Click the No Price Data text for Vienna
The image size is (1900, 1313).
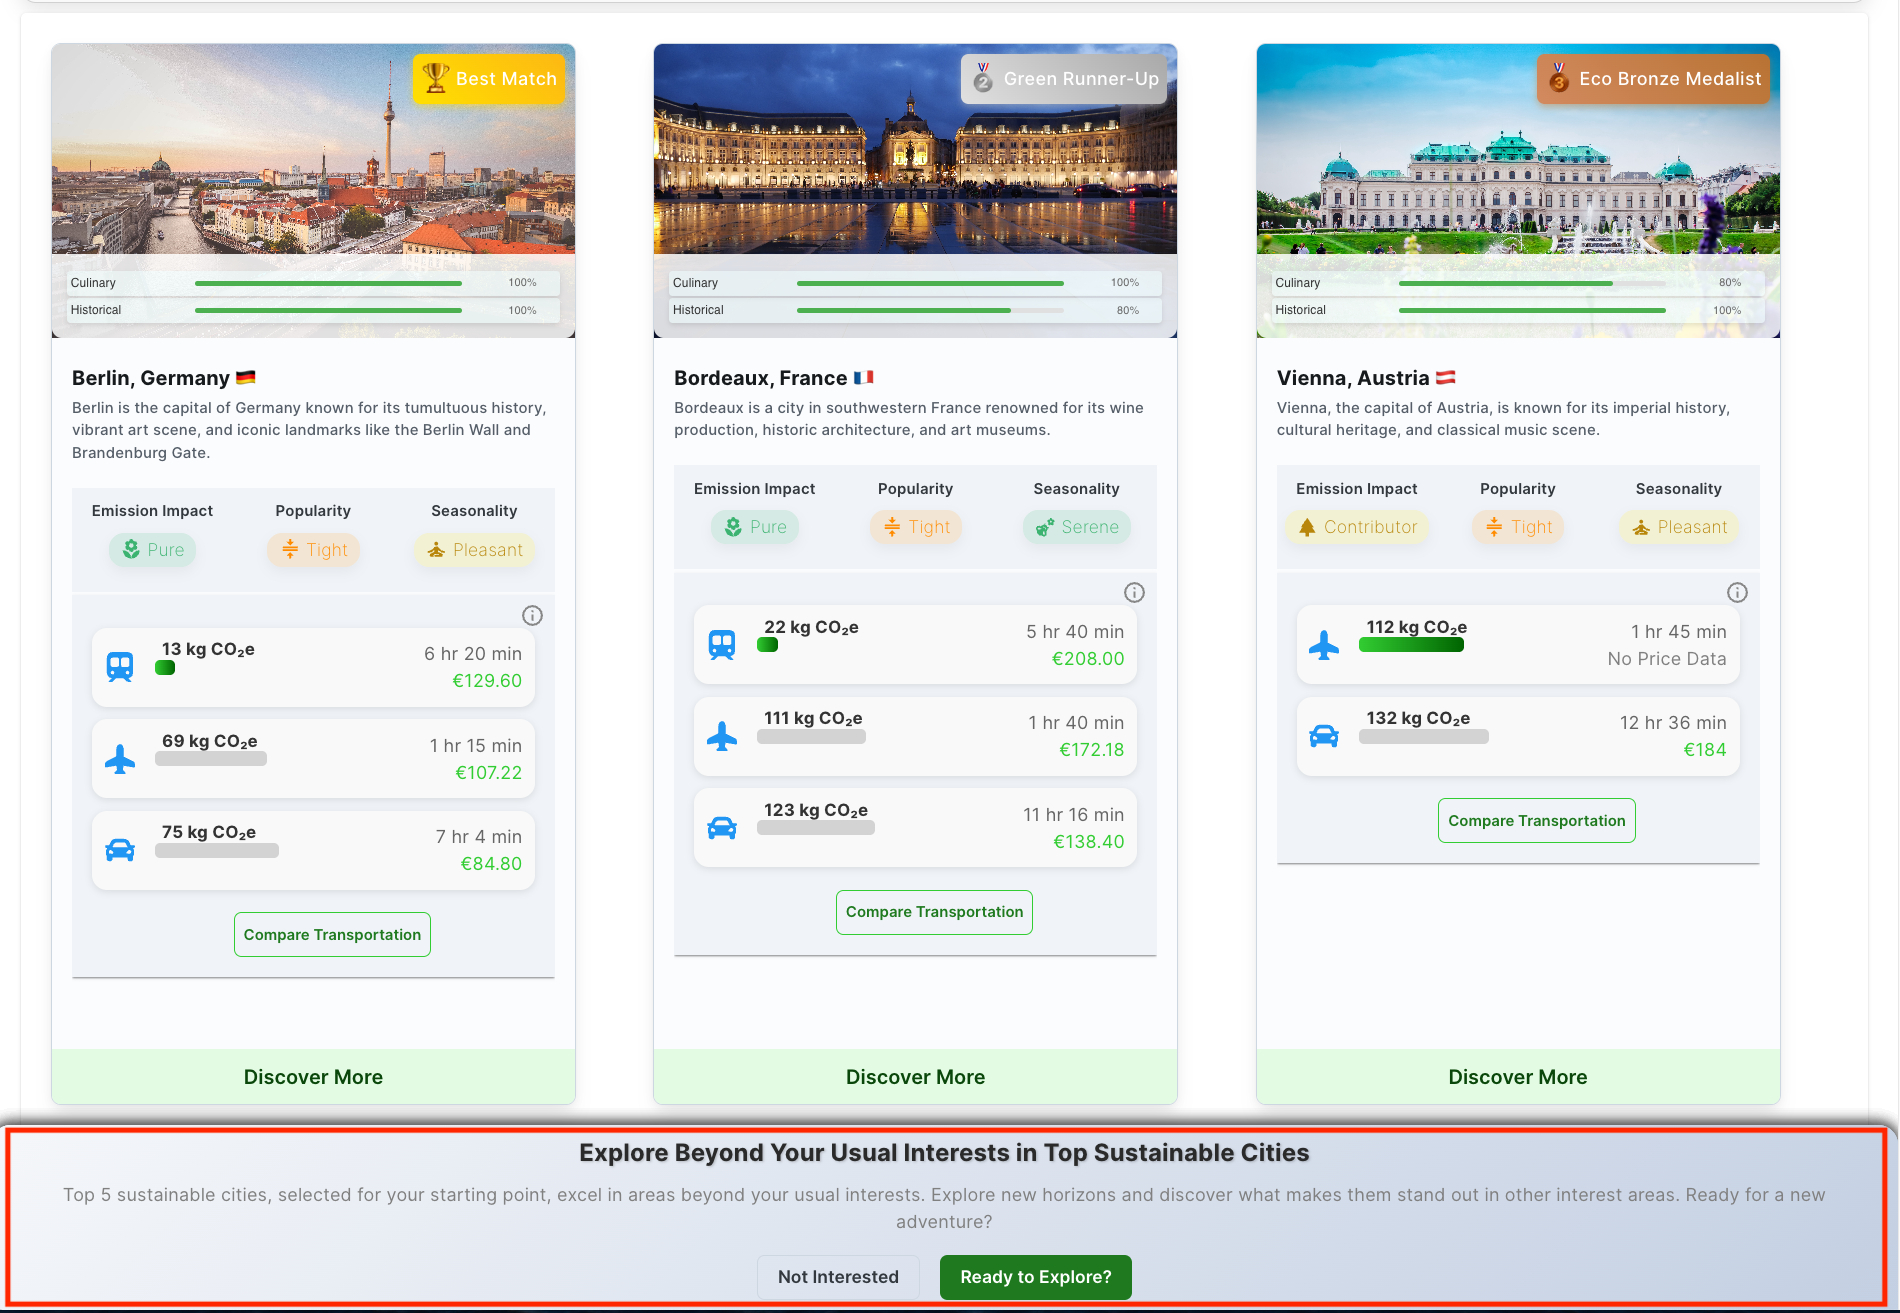(1667, 659)
